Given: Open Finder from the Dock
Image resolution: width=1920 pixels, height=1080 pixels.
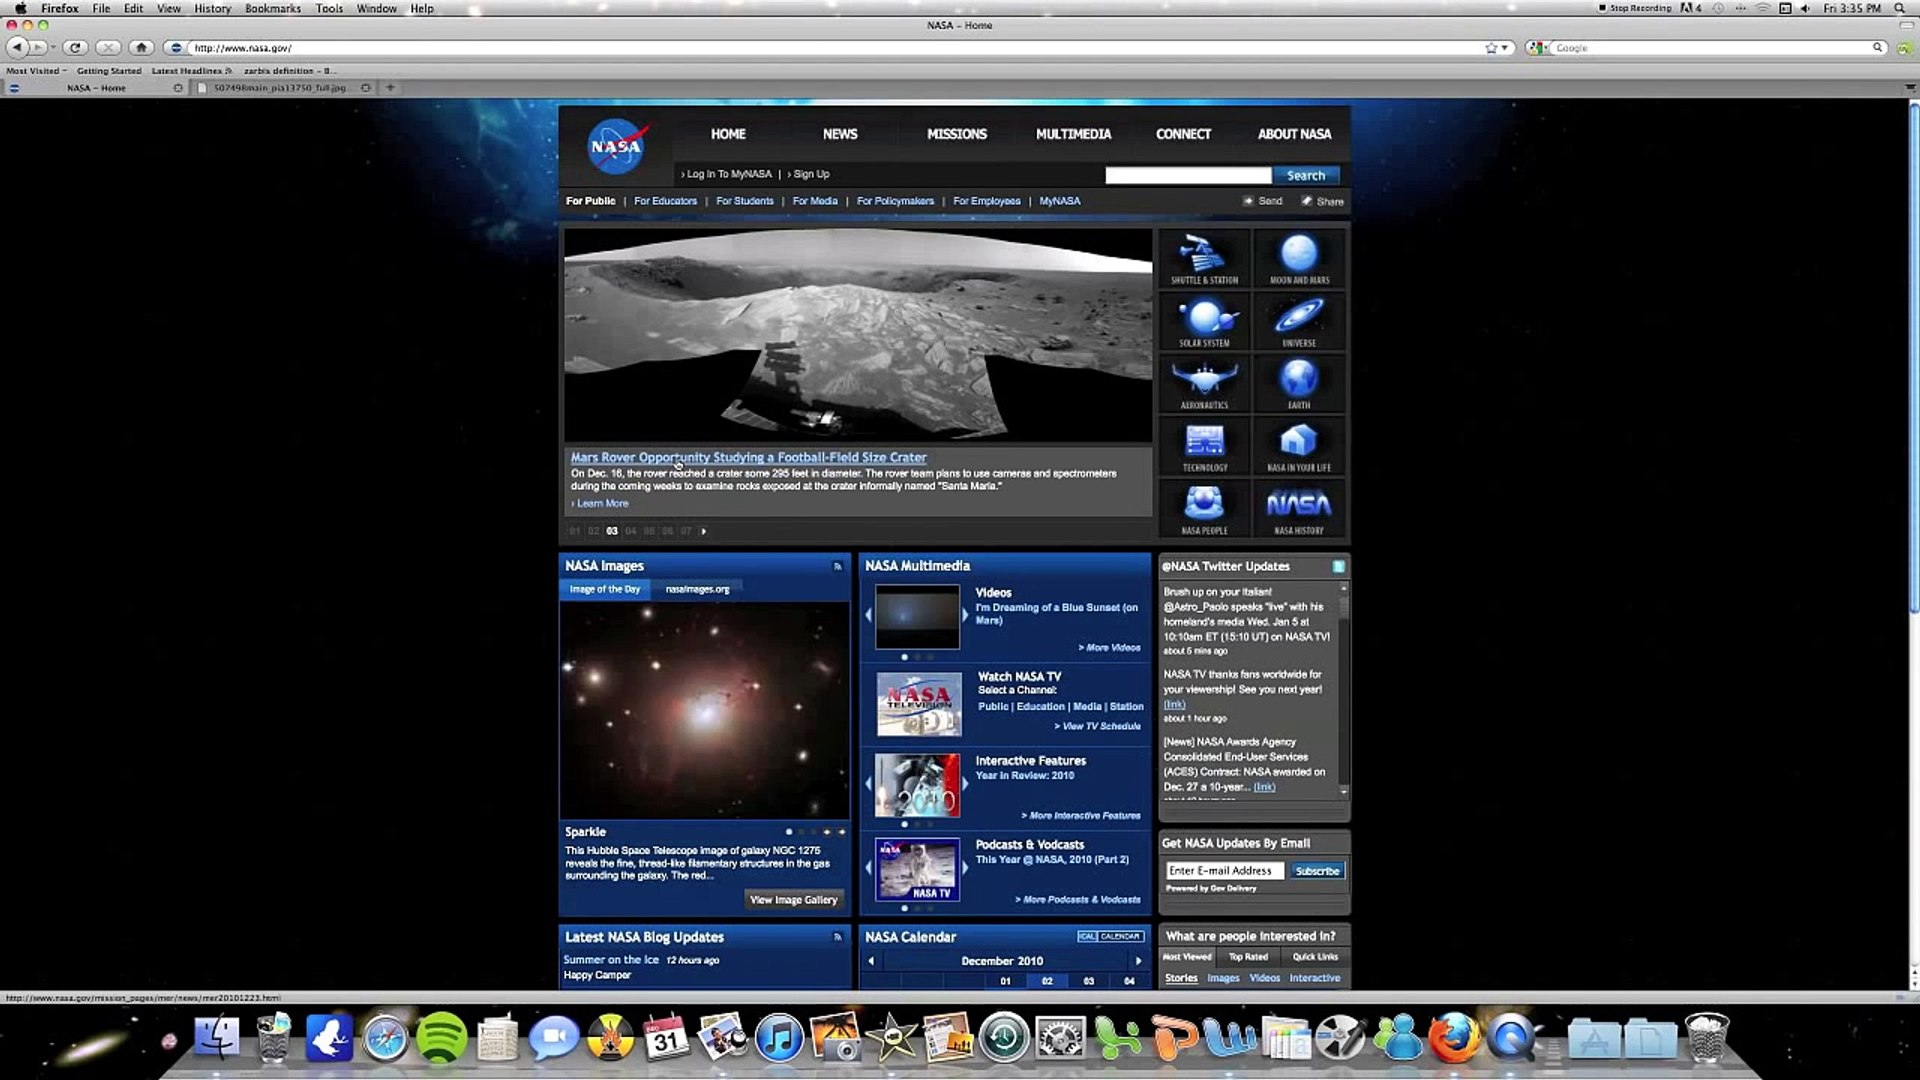Looking at the screenshot, I should [216, 1037].
